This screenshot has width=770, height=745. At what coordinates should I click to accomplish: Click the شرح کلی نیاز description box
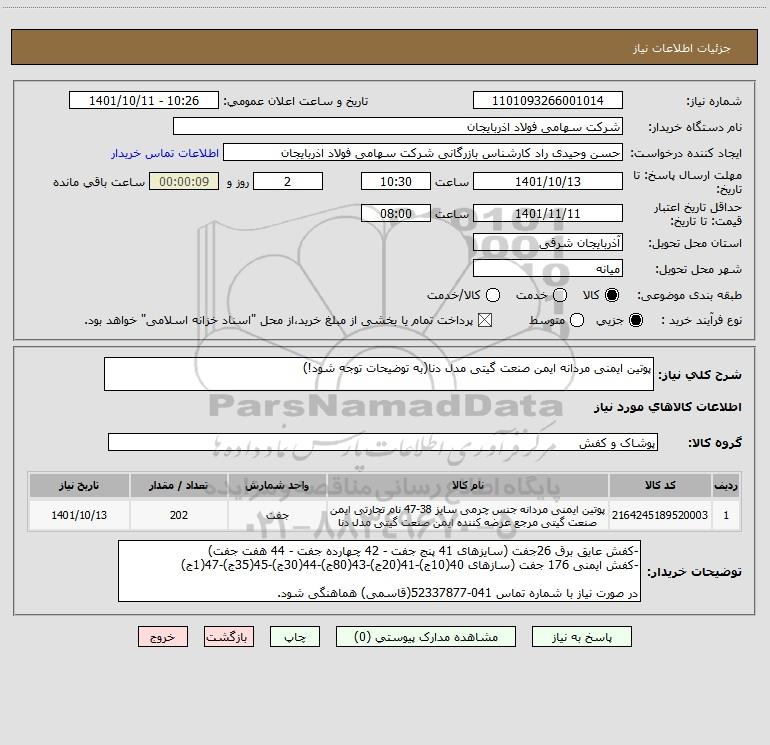pyautogui.click(x=379, y=374)
